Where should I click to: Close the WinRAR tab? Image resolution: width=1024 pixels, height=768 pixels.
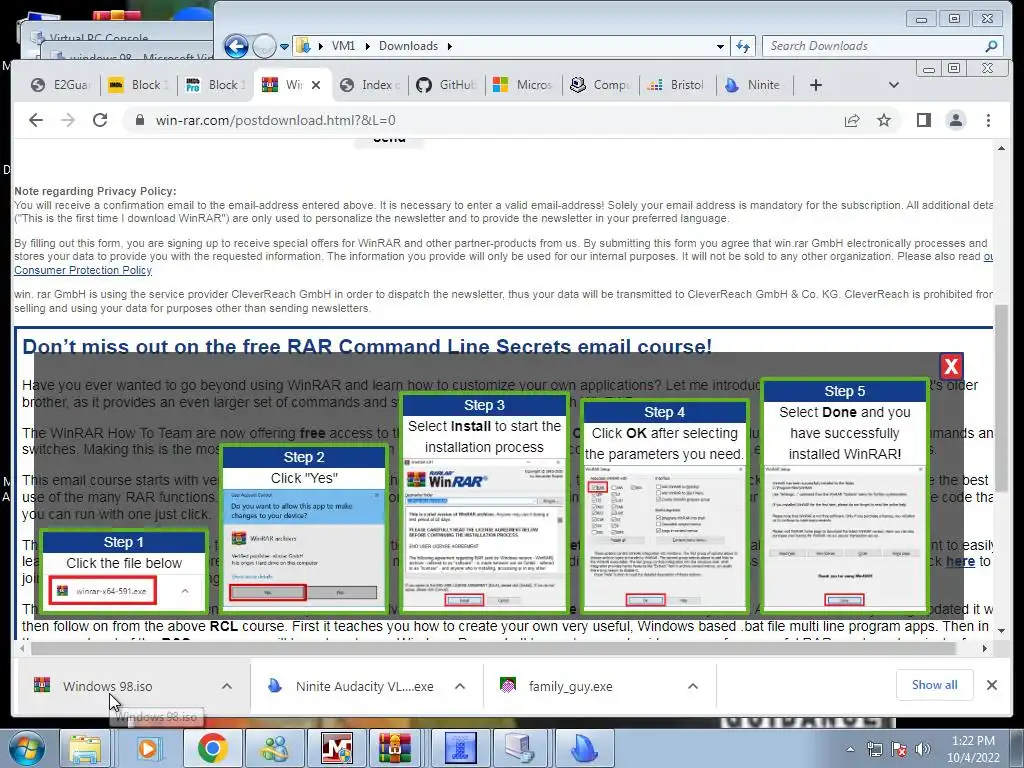tap(316, 85)
